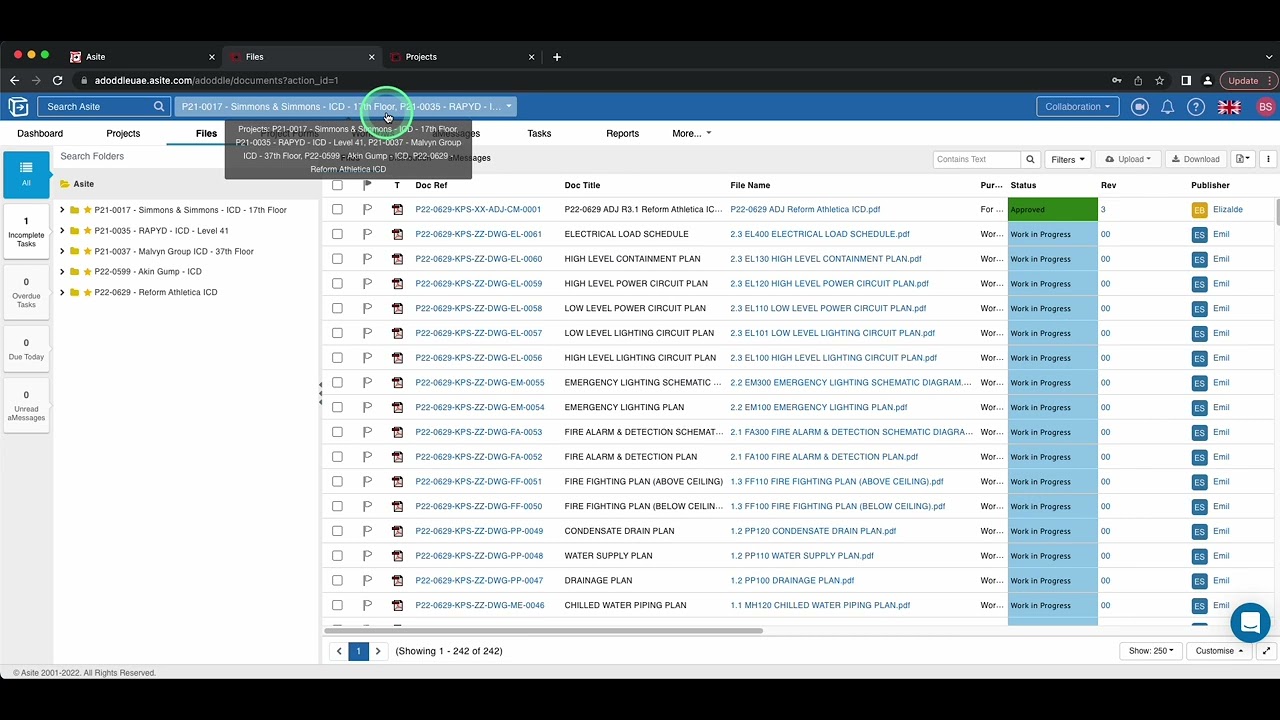Open the vertical three-dot more options menu
This screenshot has width=1280, height=720.
(1268, 159)
